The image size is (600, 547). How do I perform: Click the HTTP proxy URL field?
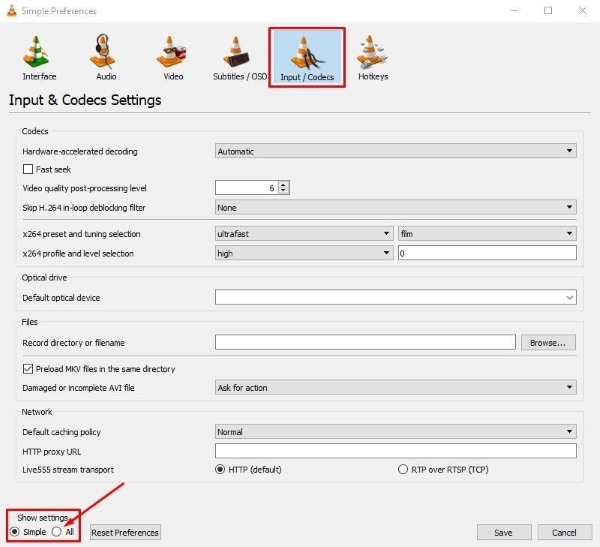click(396, 451)
